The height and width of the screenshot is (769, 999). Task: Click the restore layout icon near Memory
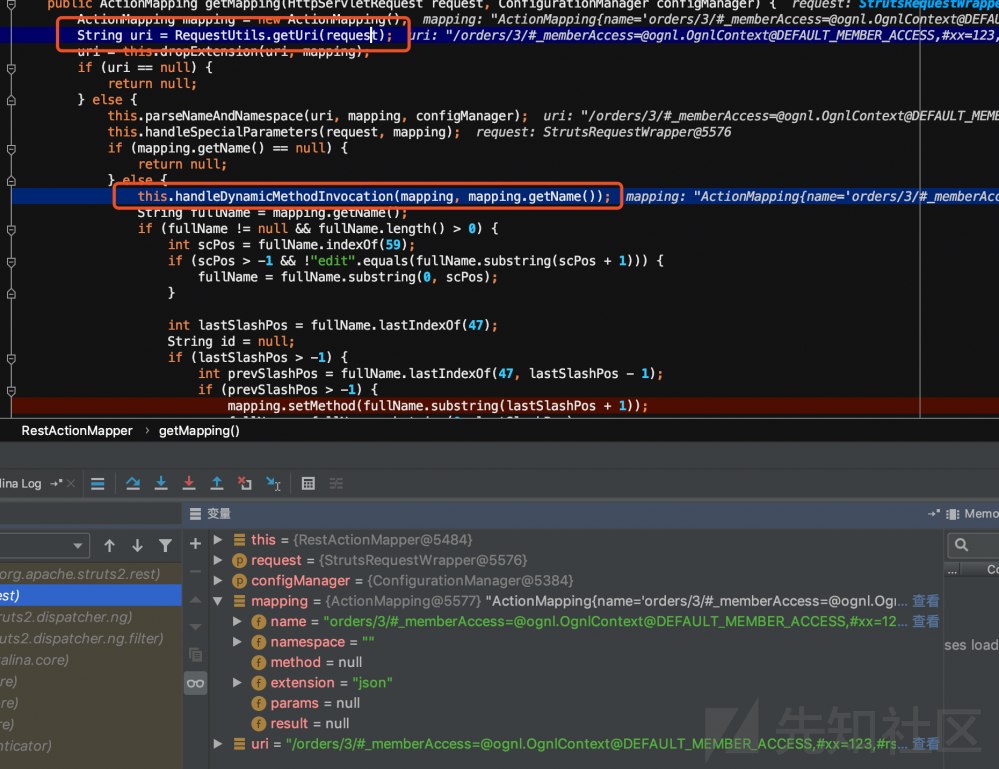934,514
